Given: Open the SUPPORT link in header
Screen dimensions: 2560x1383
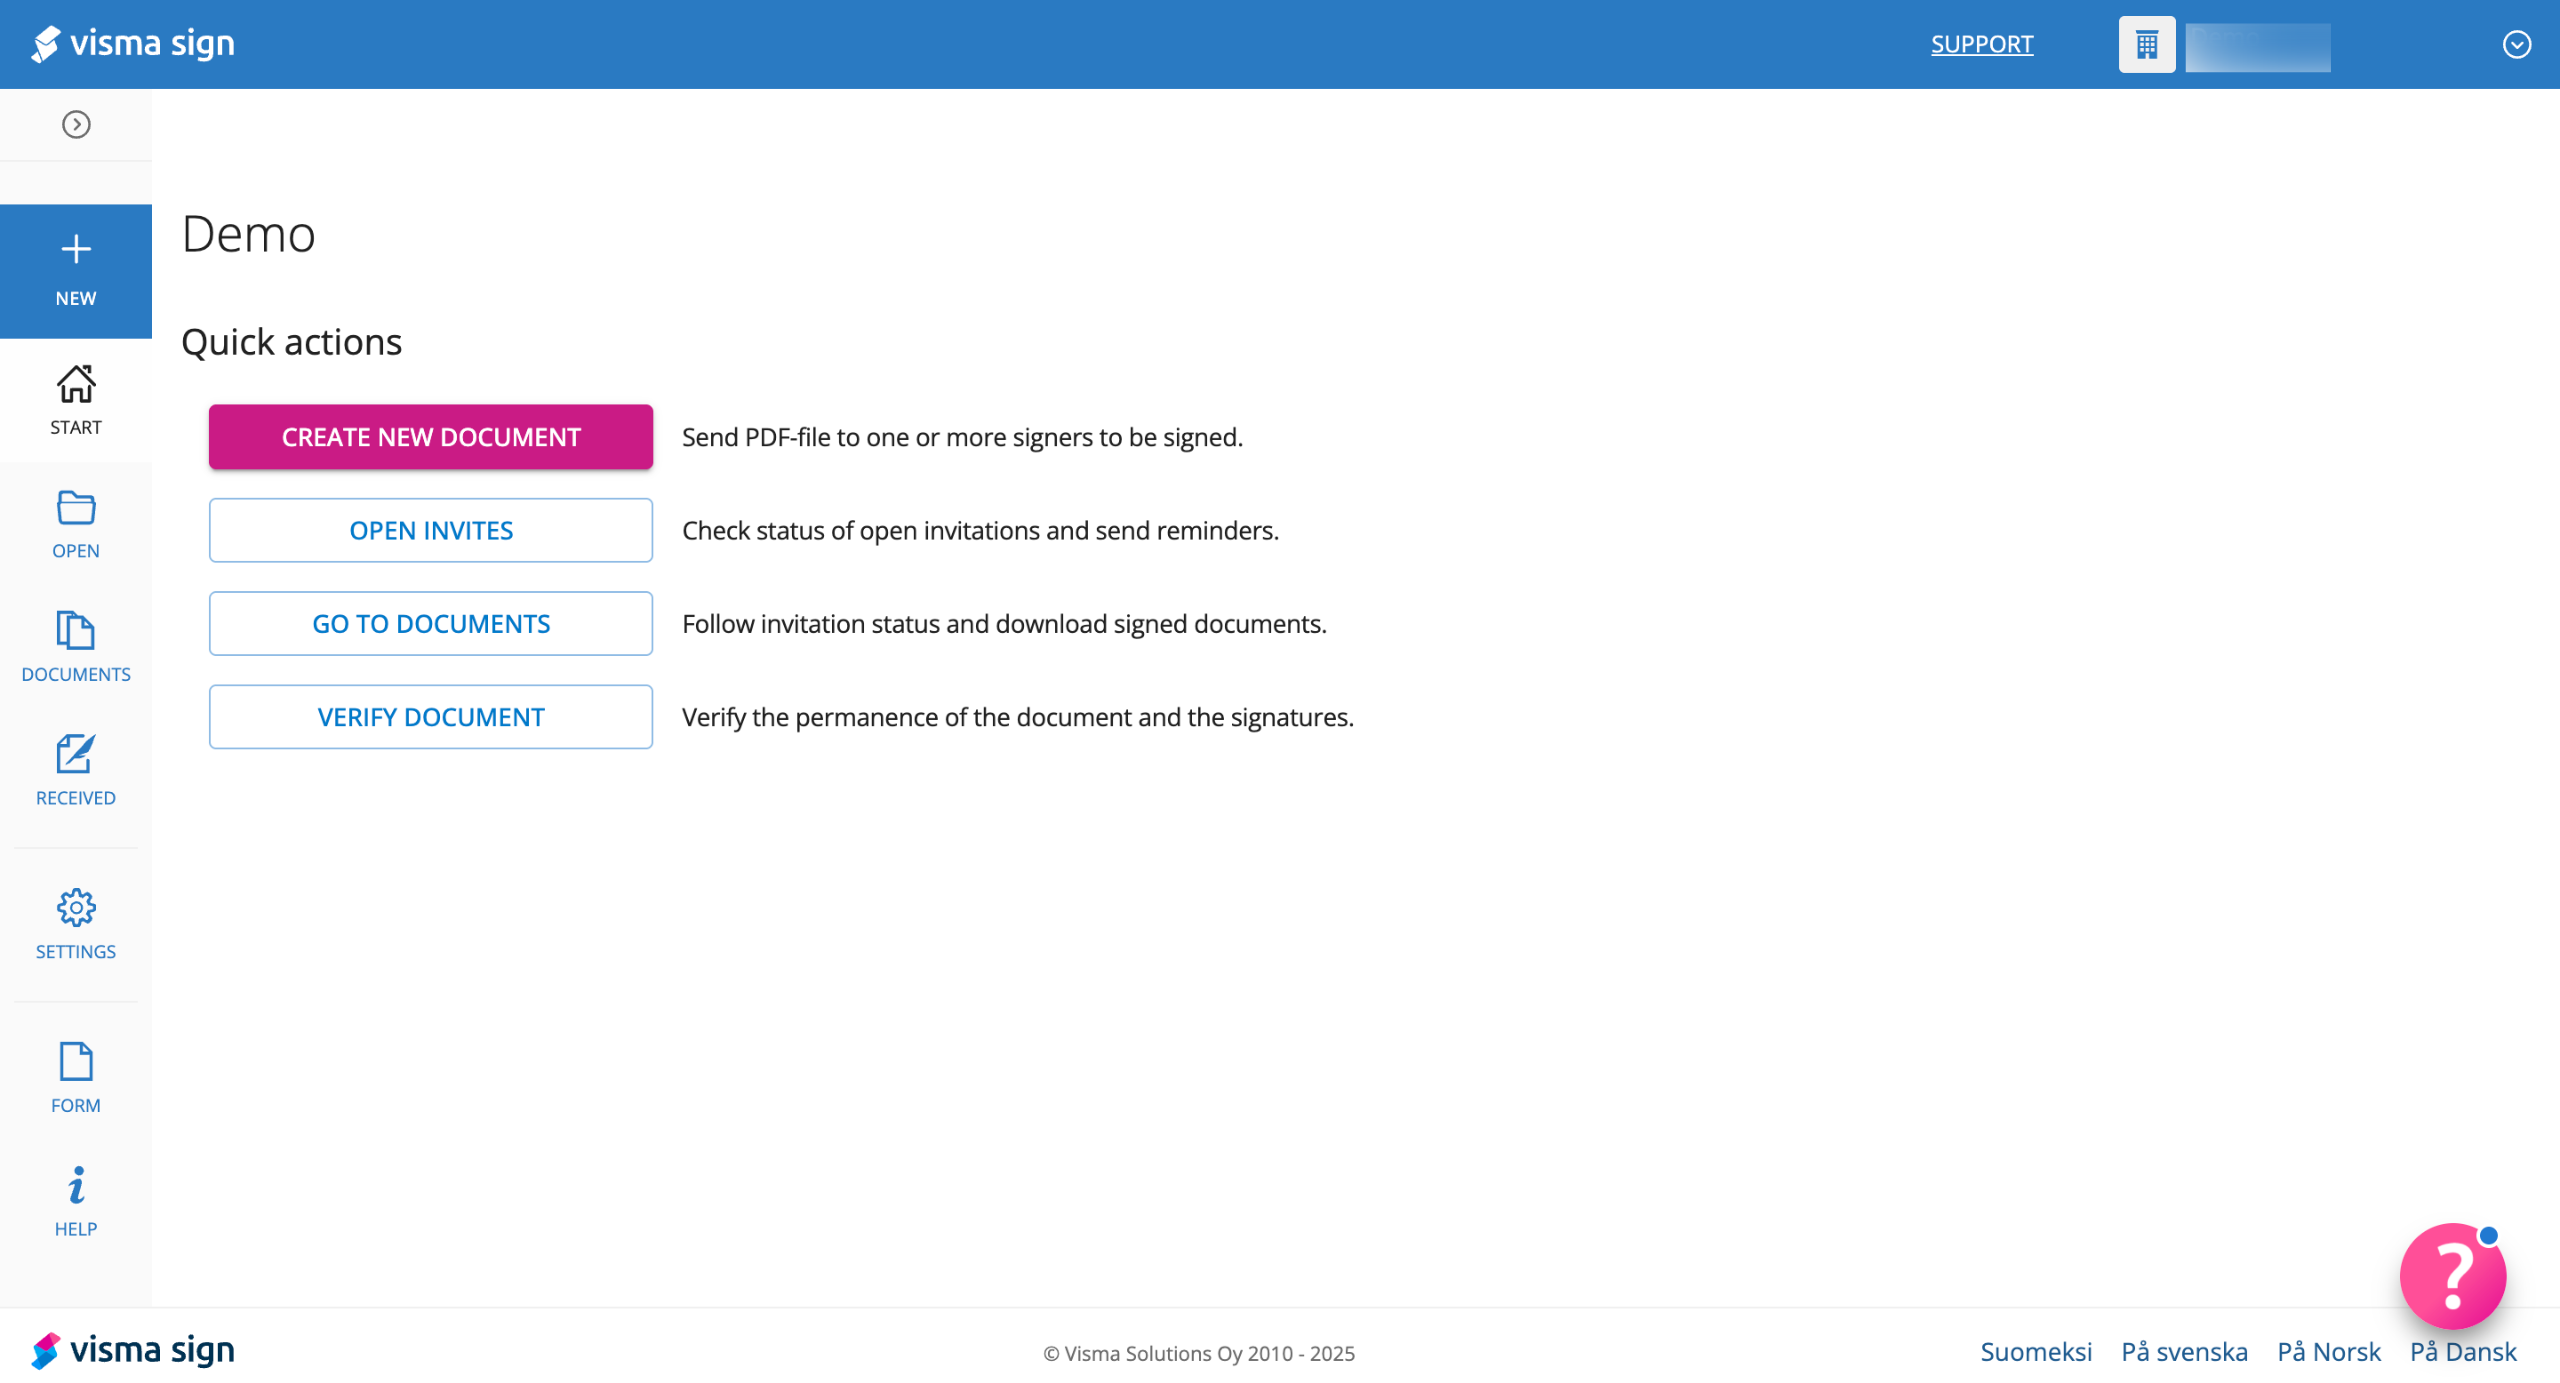Looking at the screenshot, I should [x=1981, y=44].
